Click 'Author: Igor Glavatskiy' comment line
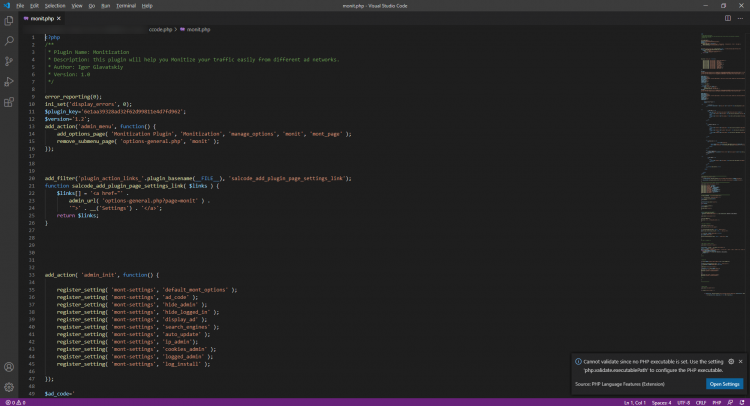This screenshot has width=750, height=406. (88, 67)
